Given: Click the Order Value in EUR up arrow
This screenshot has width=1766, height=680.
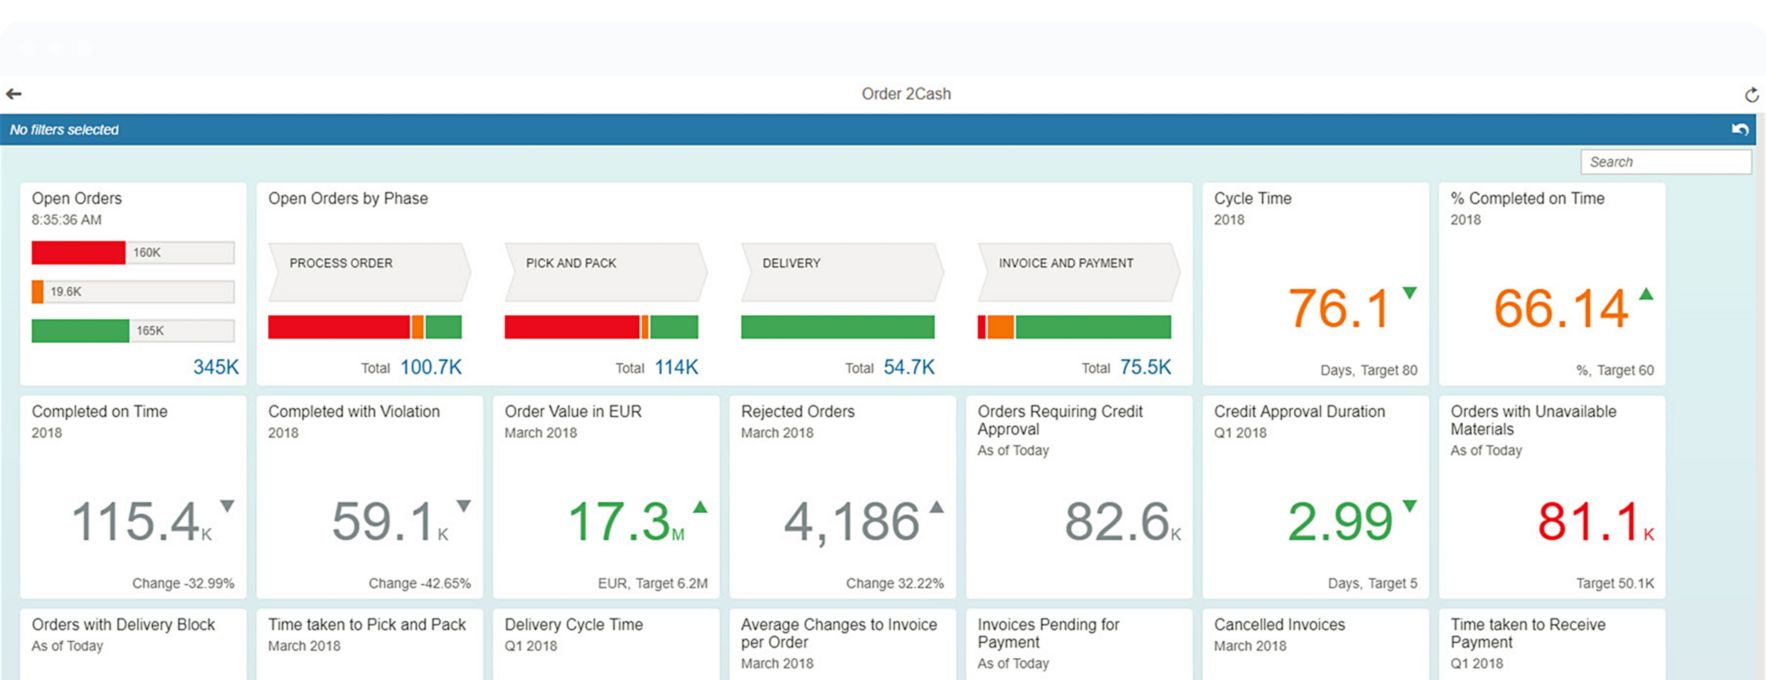Looking at the screenshot, I should point(700,507).
